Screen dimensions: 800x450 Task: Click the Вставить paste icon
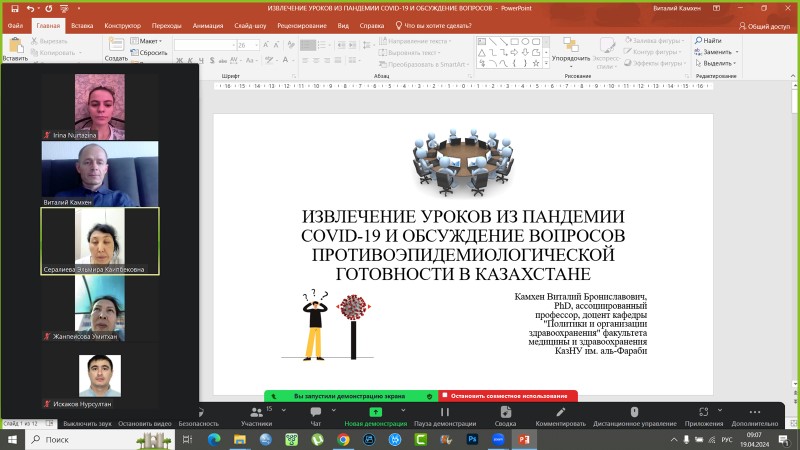[15, 49]
